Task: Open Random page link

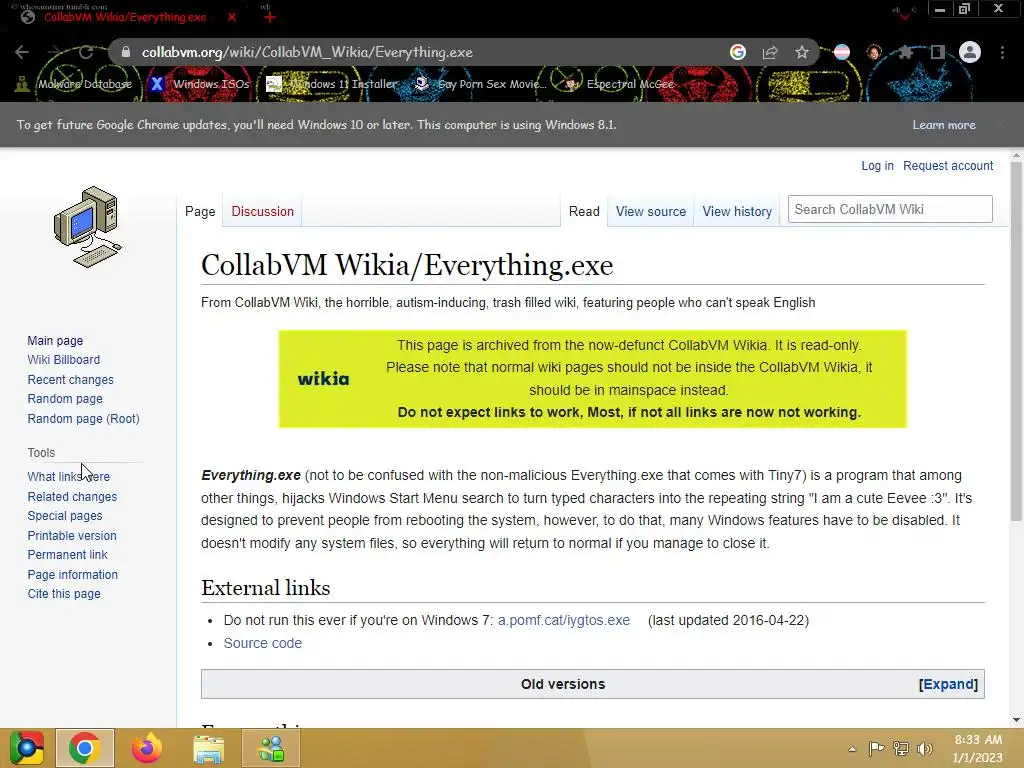Action: pyautogui.click(x=65, y=399)
